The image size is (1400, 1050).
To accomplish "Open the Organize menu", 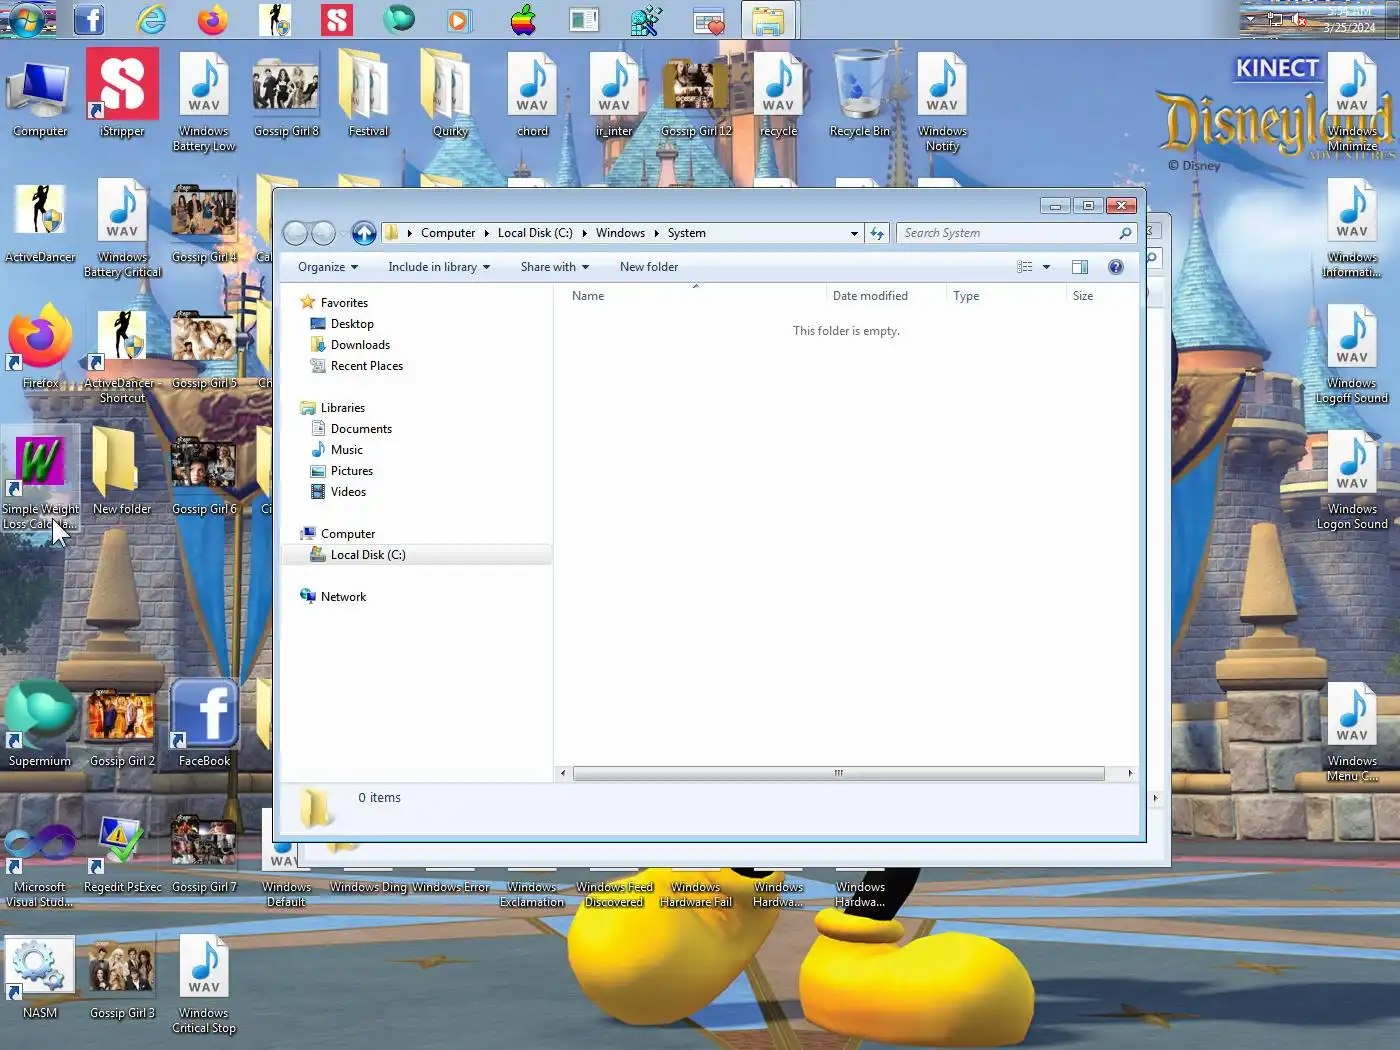I will pyautogui.click(x=327, y=267).
